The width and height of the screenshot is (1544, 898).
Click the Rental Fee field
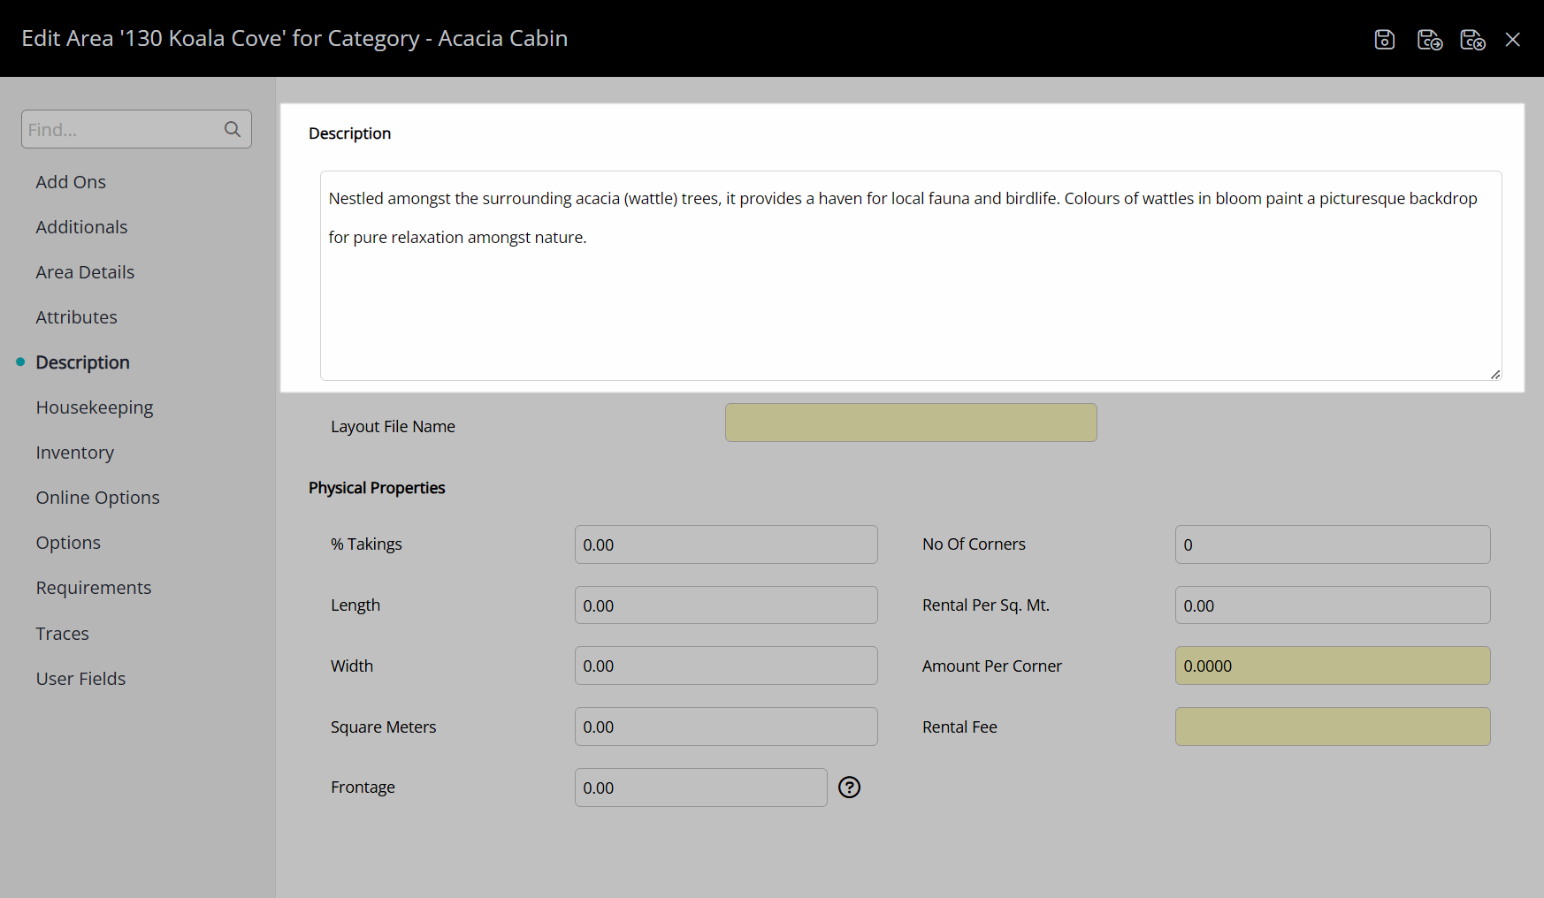click(x=1332, y=726)
